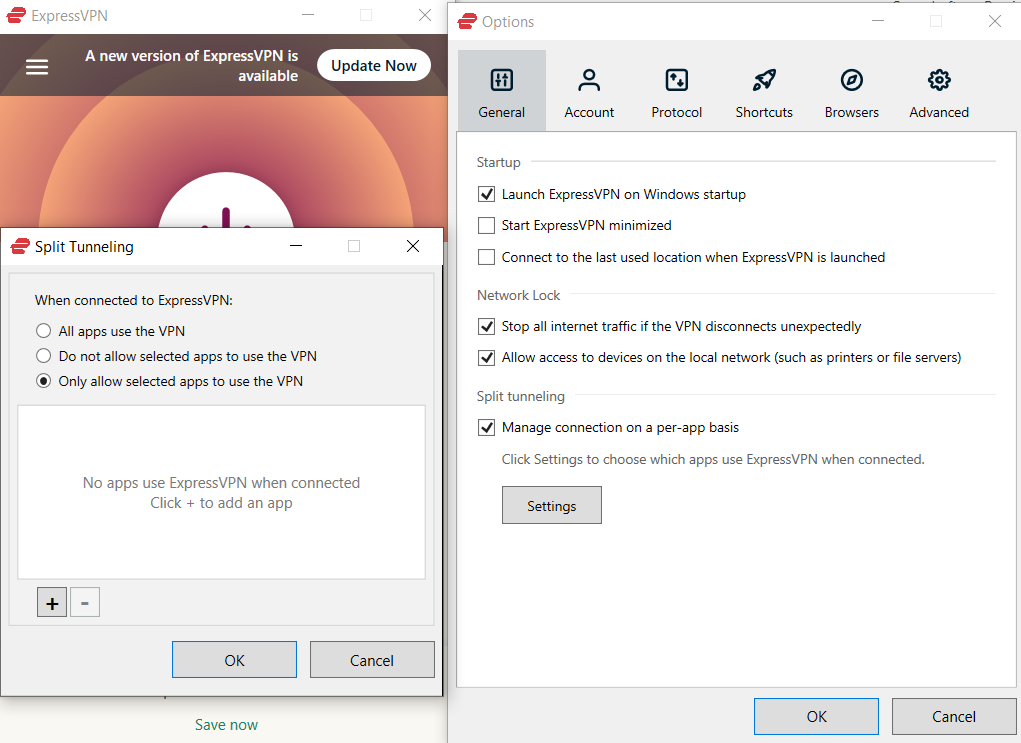Toggle Stop all internet traffic checkbox
This screenshot has width=1021, height=743.
[x=486, y=326]
